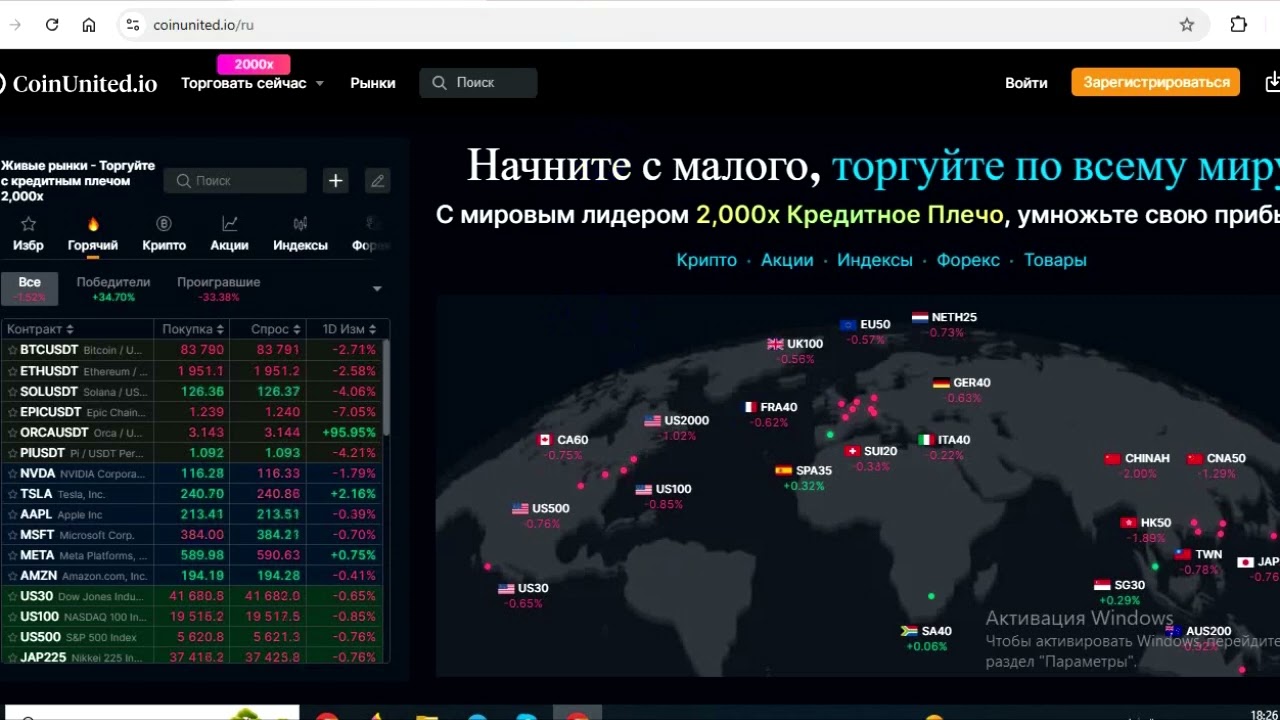1280x720 pixels.
Task: Open the Крипто coin category
Action: 164,234
